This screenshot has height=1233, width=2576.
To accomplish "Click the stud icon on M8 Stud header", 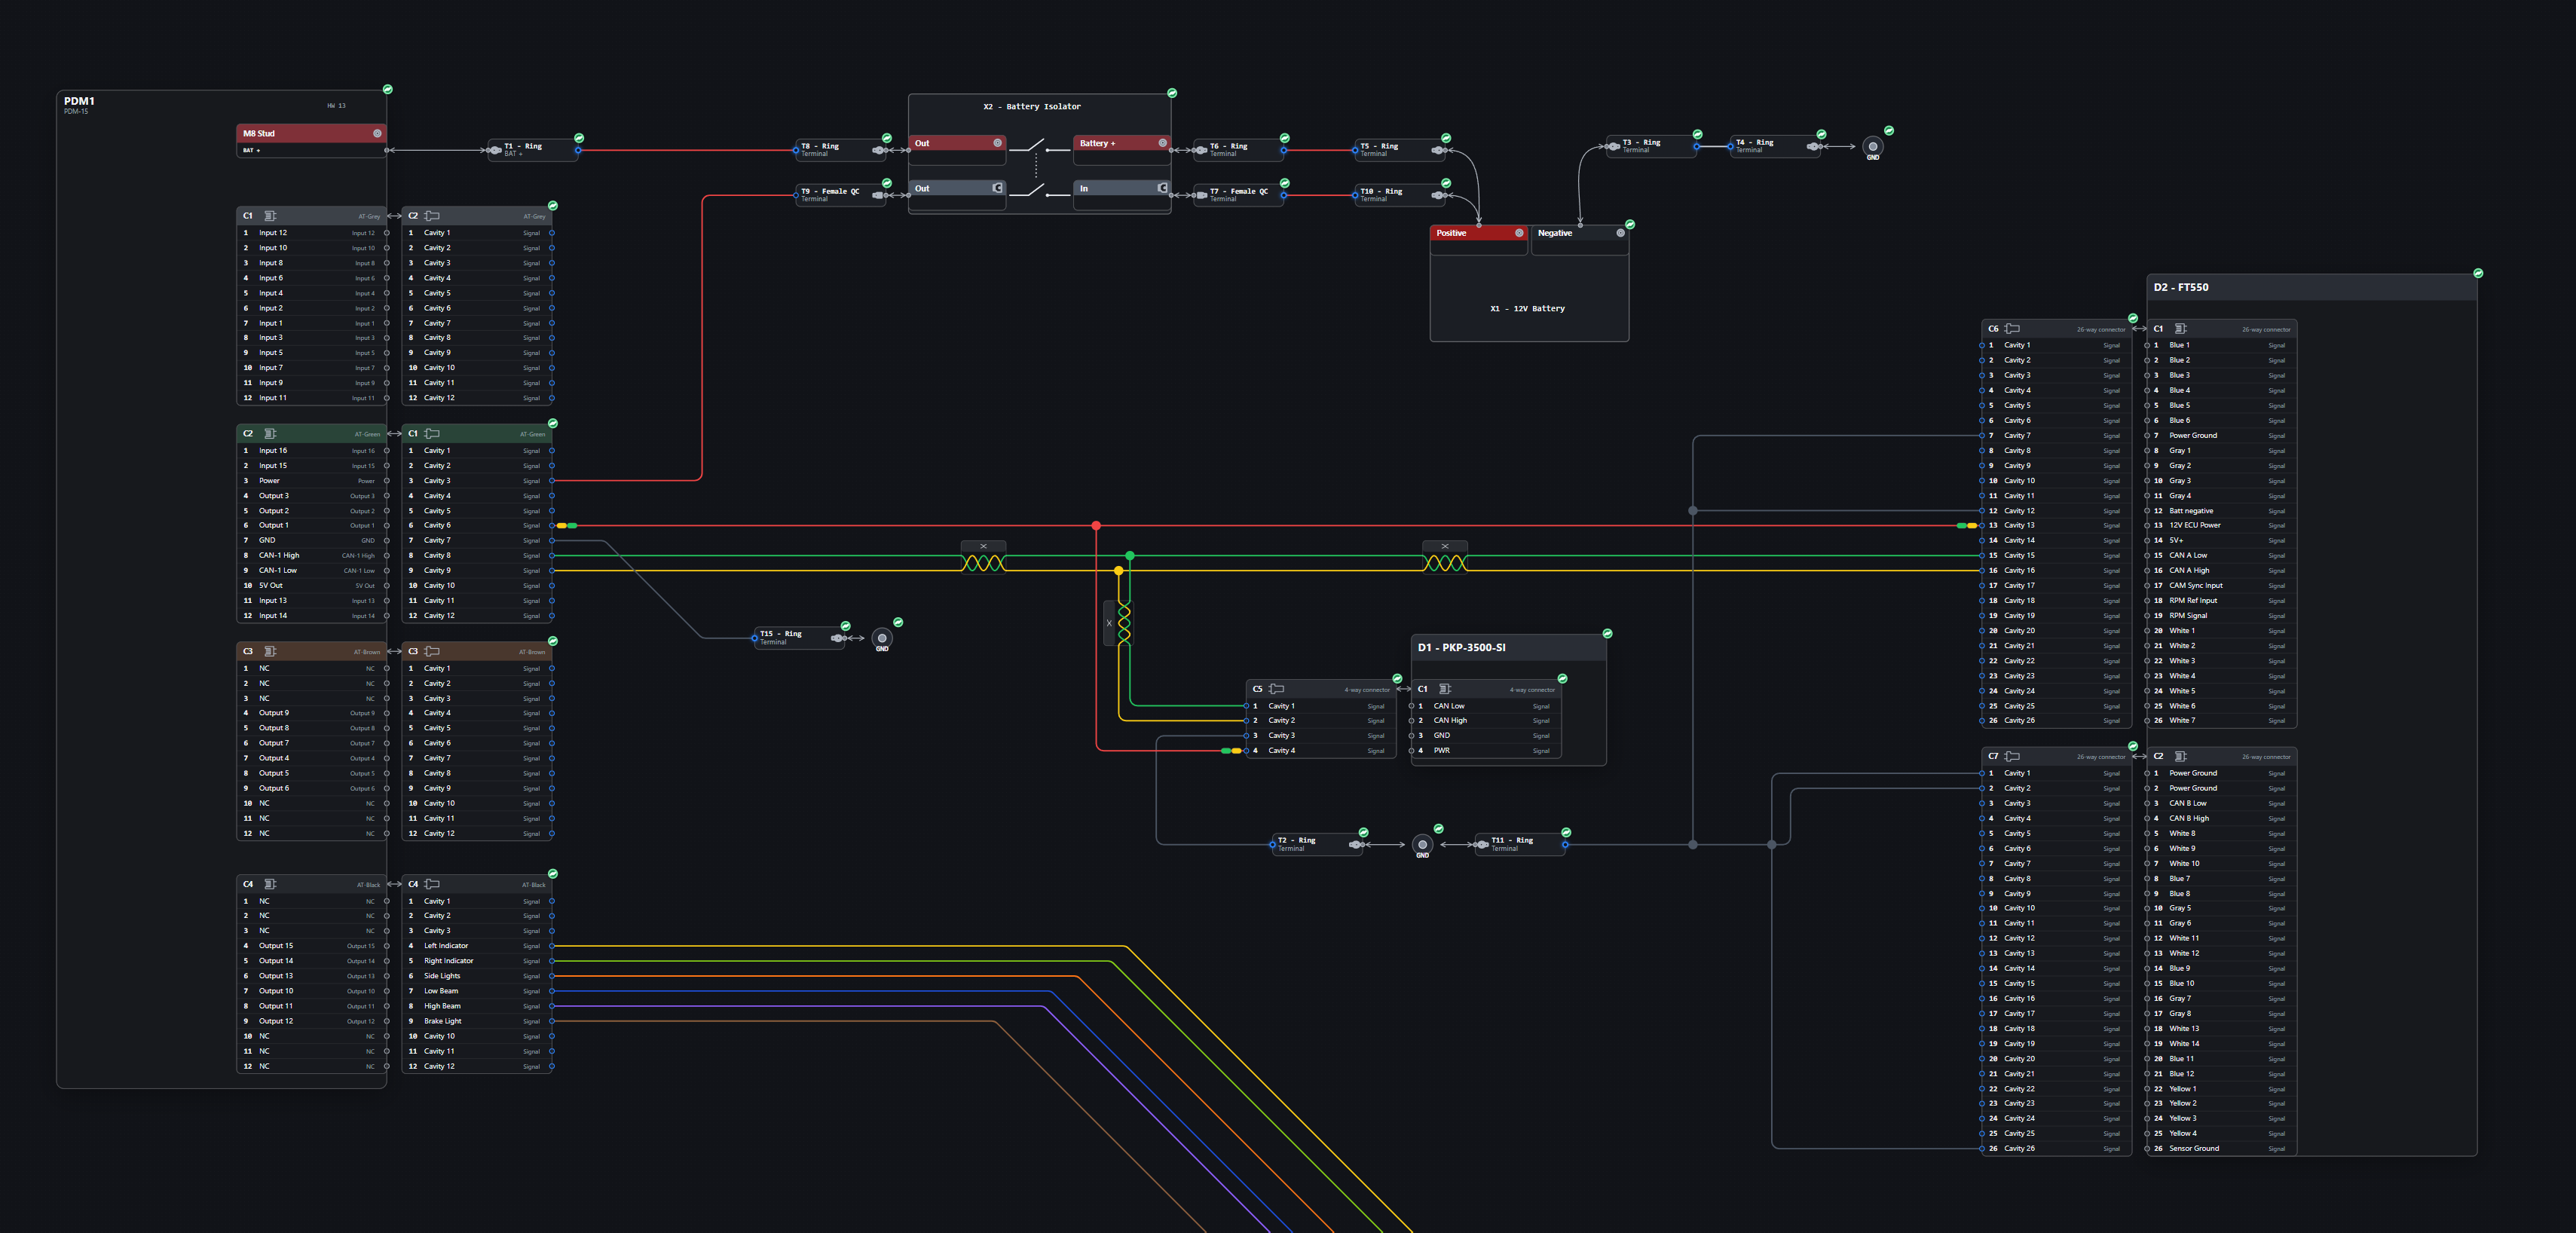I will point(377,133).
